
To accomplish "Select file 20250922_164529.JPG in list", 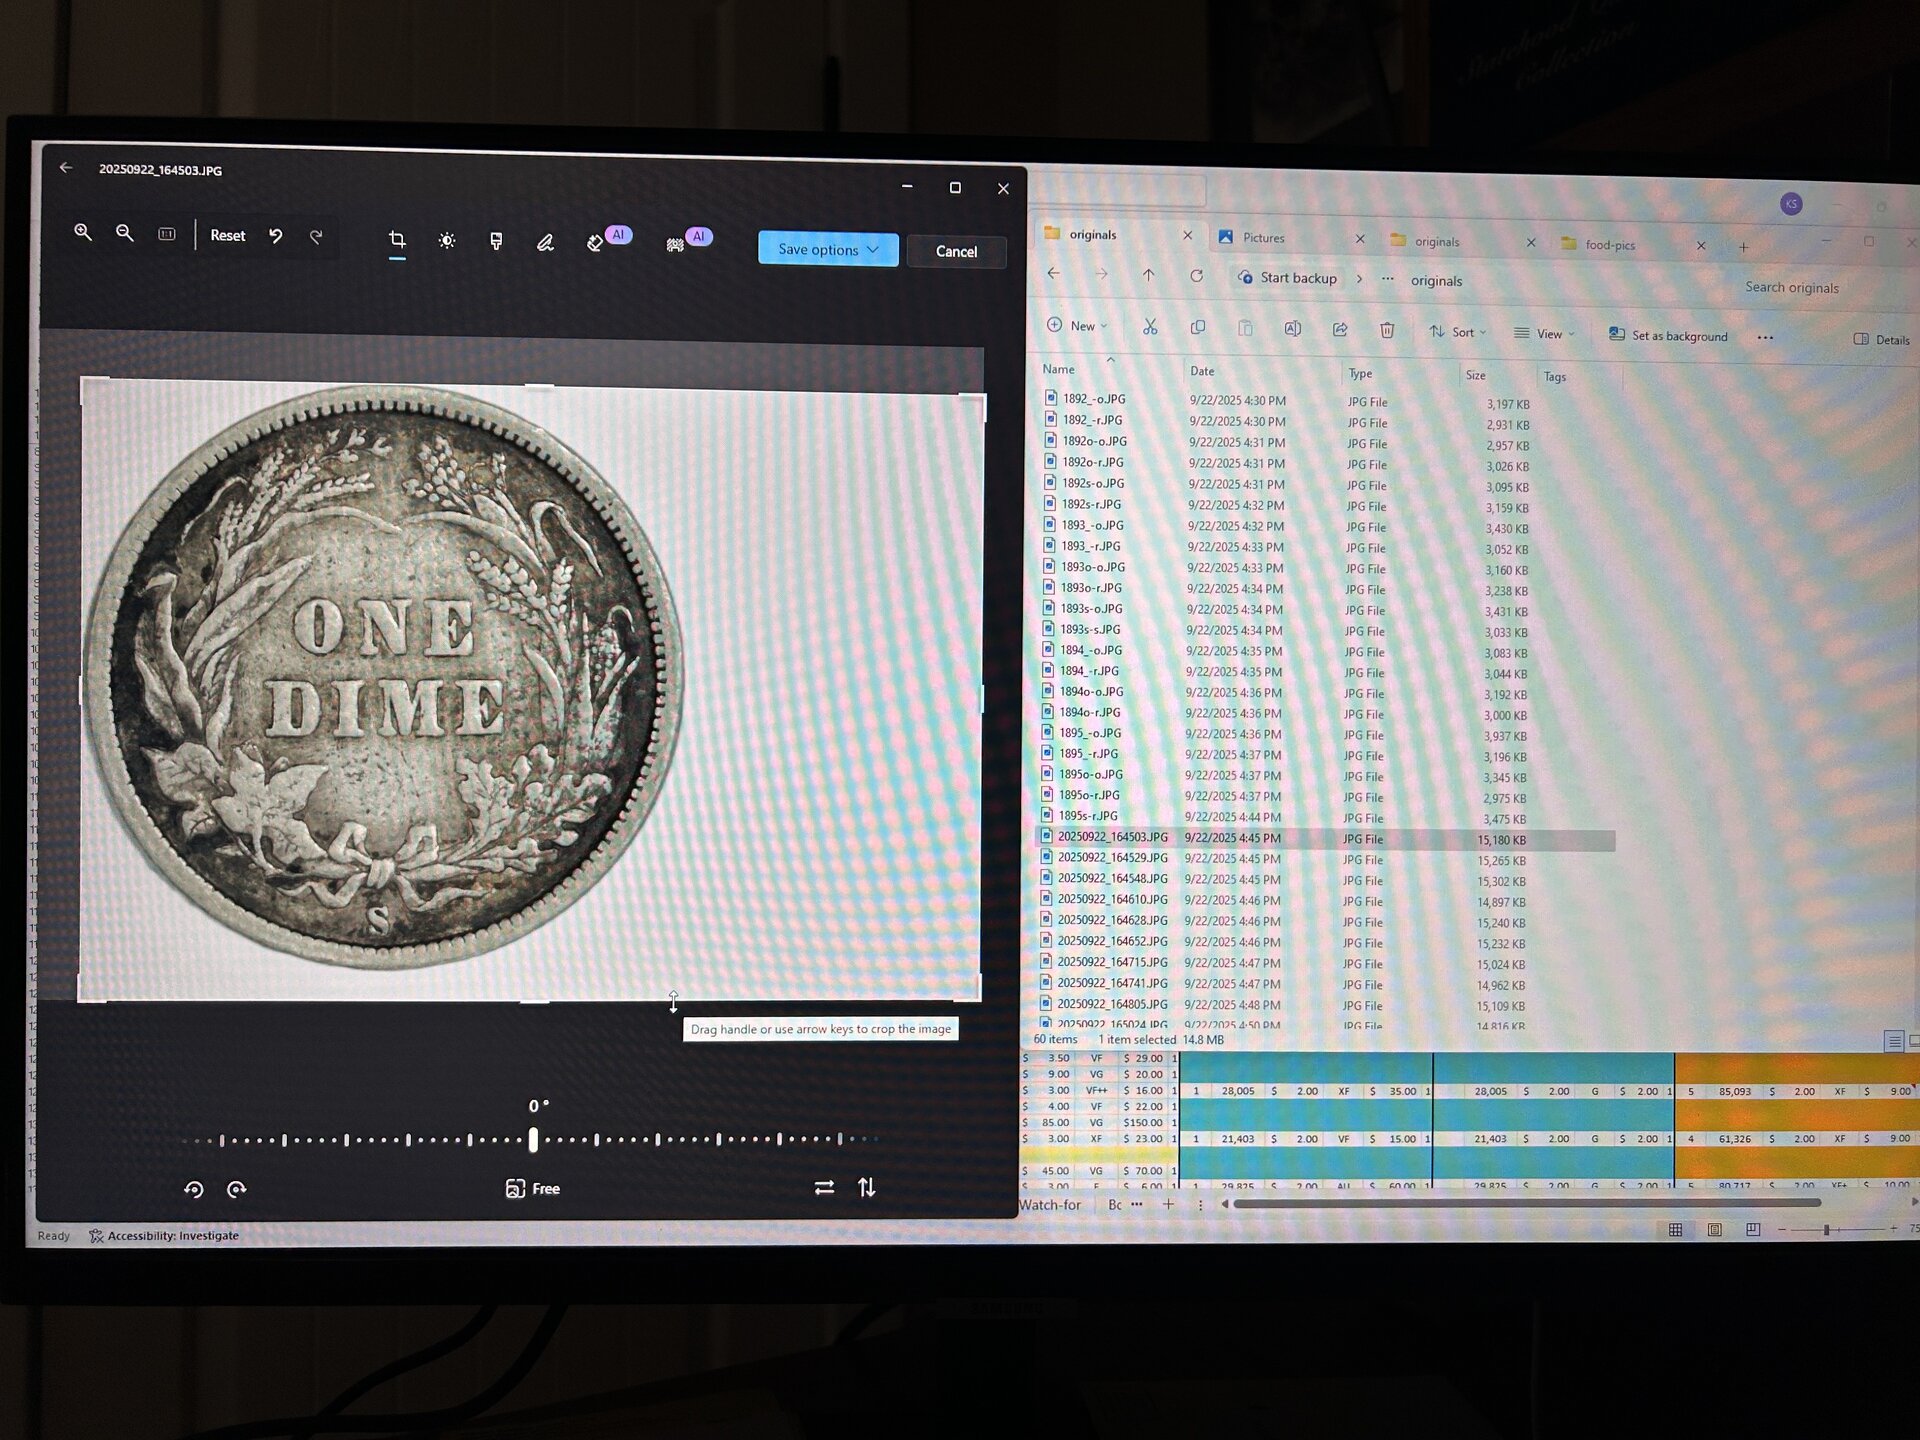I will coord(1112,858).
